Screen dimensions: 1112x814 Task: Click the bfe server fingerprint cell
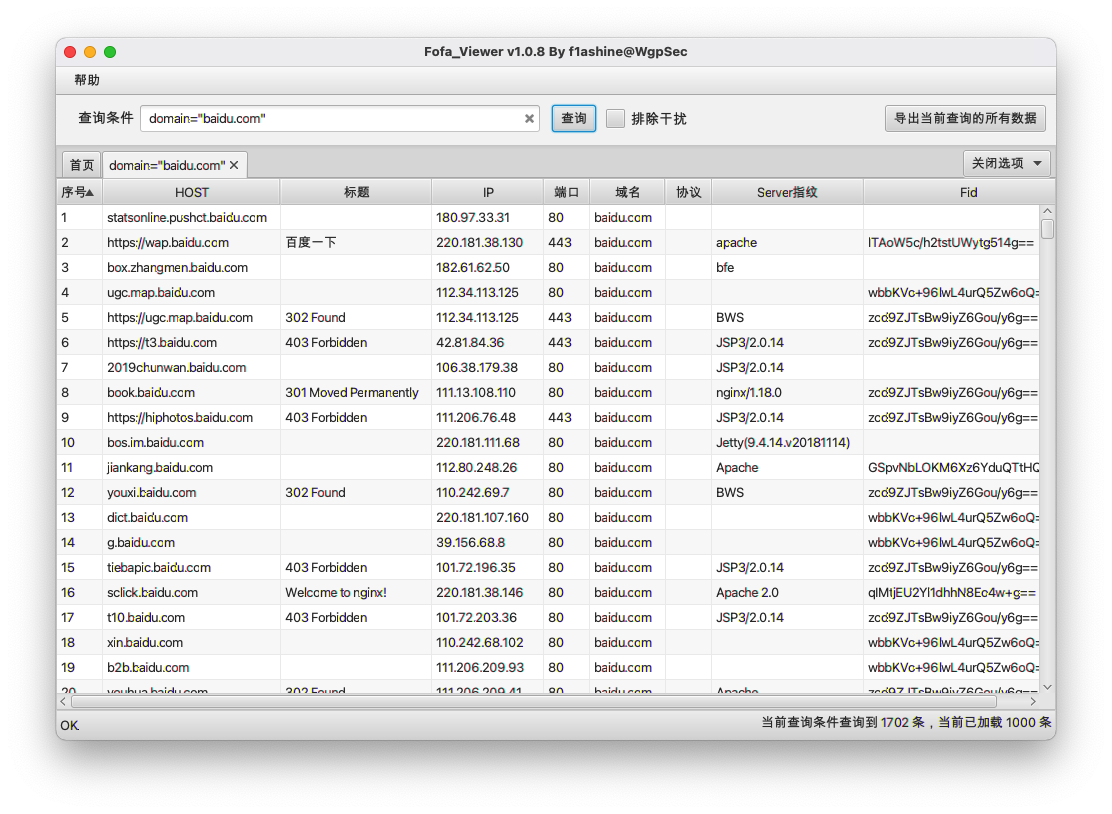coord(725,267)
